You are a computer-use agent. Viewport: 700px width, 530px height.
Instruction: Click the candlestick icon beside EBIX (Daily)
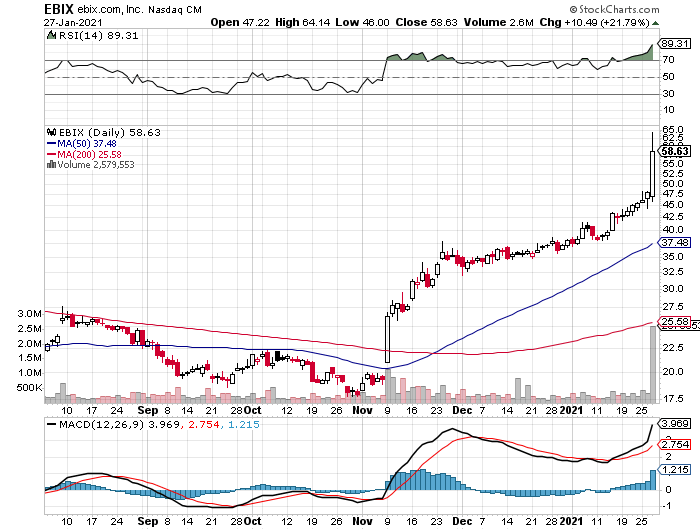click(52, 132)
